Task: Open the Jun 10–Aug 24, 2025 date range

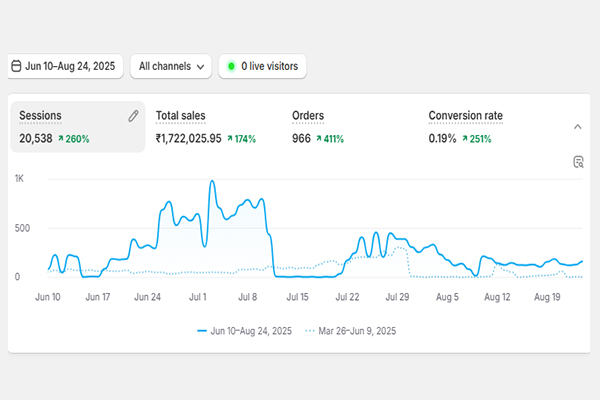Action: [x=69, y=67]
